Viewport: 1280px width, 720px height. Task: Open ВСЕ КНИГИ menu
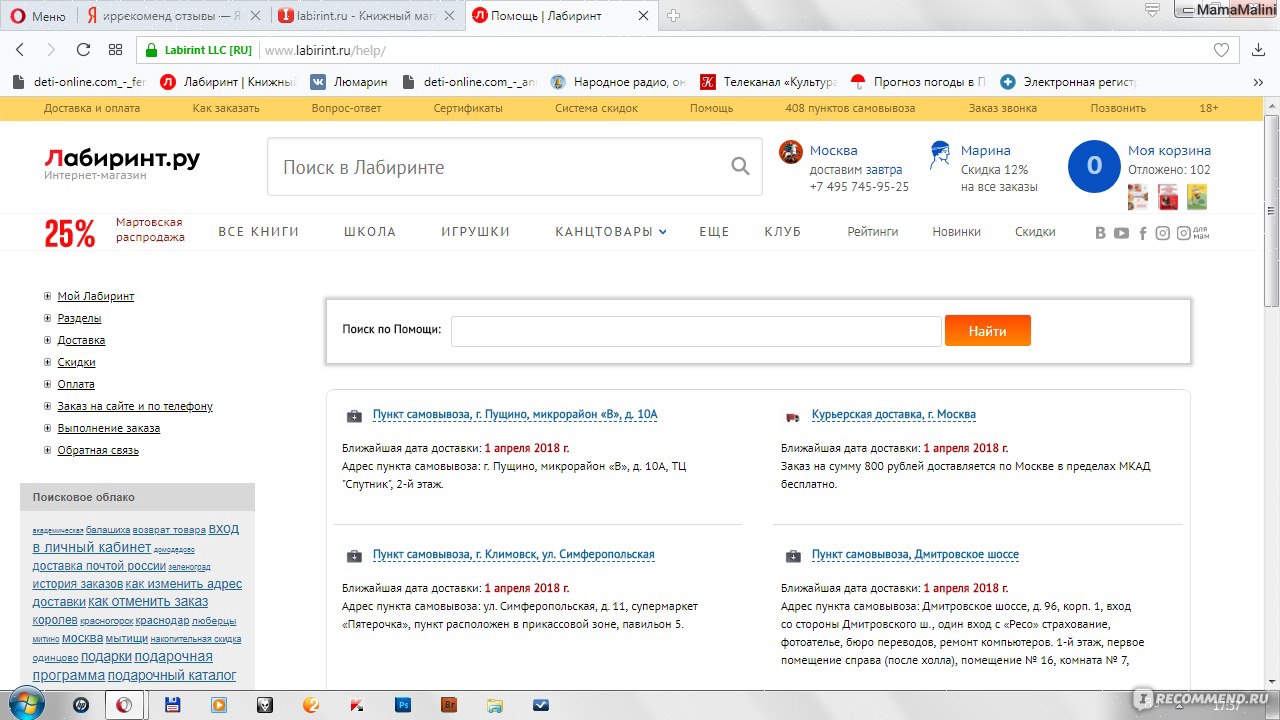(x=259, y=232)
